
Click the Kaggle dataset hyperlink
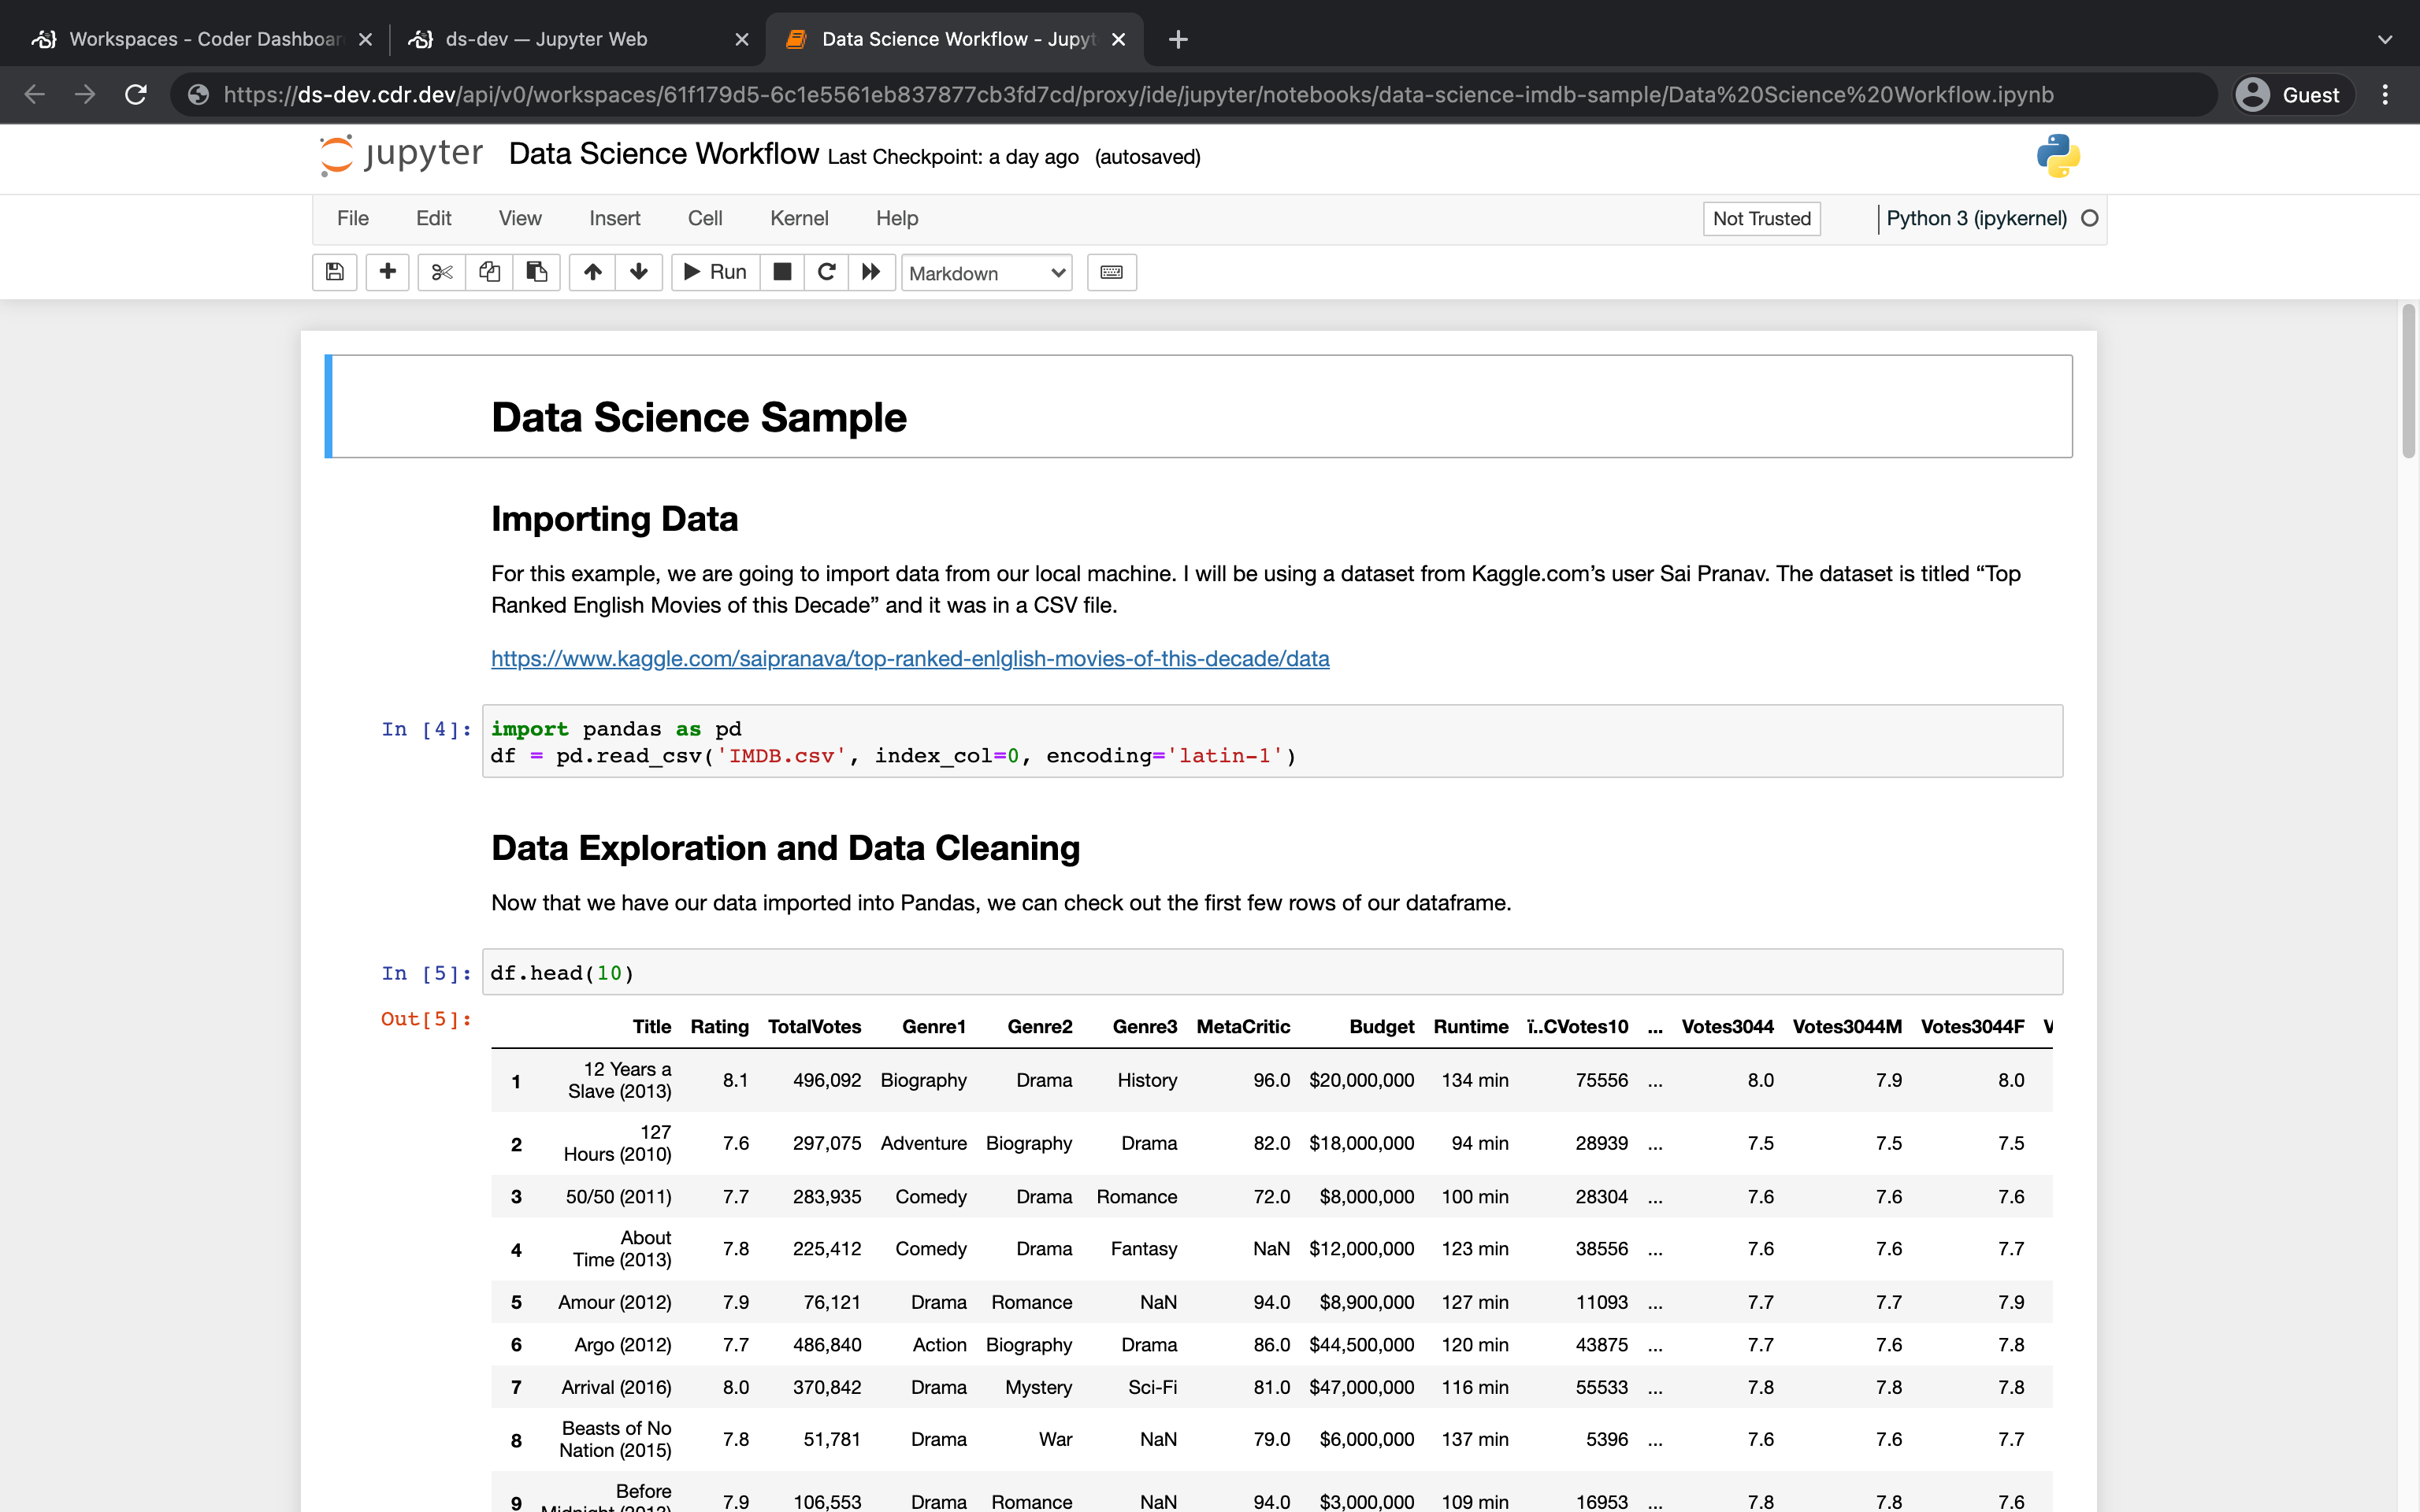tap(909, 658)
